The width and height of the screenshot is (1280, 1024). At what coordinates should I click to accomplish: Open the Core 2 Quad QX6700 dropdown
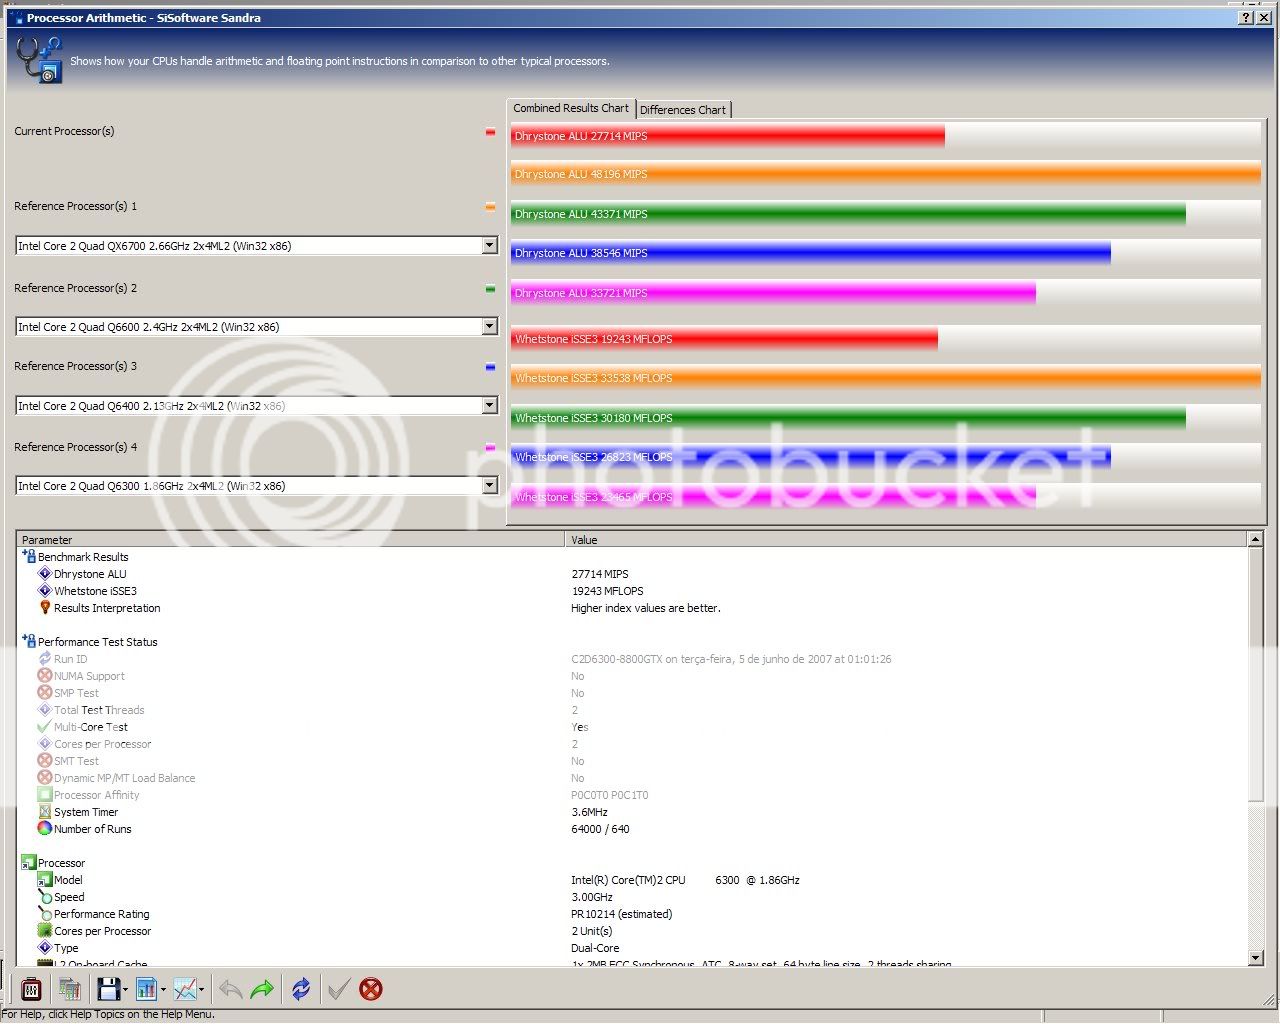point(489,246)
